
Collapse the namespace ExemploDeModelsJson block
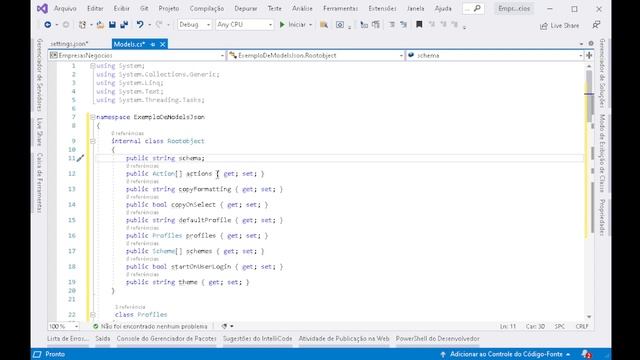tap(93, 117)
